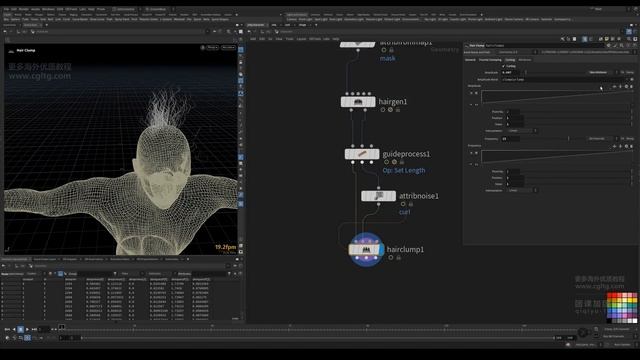Open the No cam viewport dropdown

229,48
